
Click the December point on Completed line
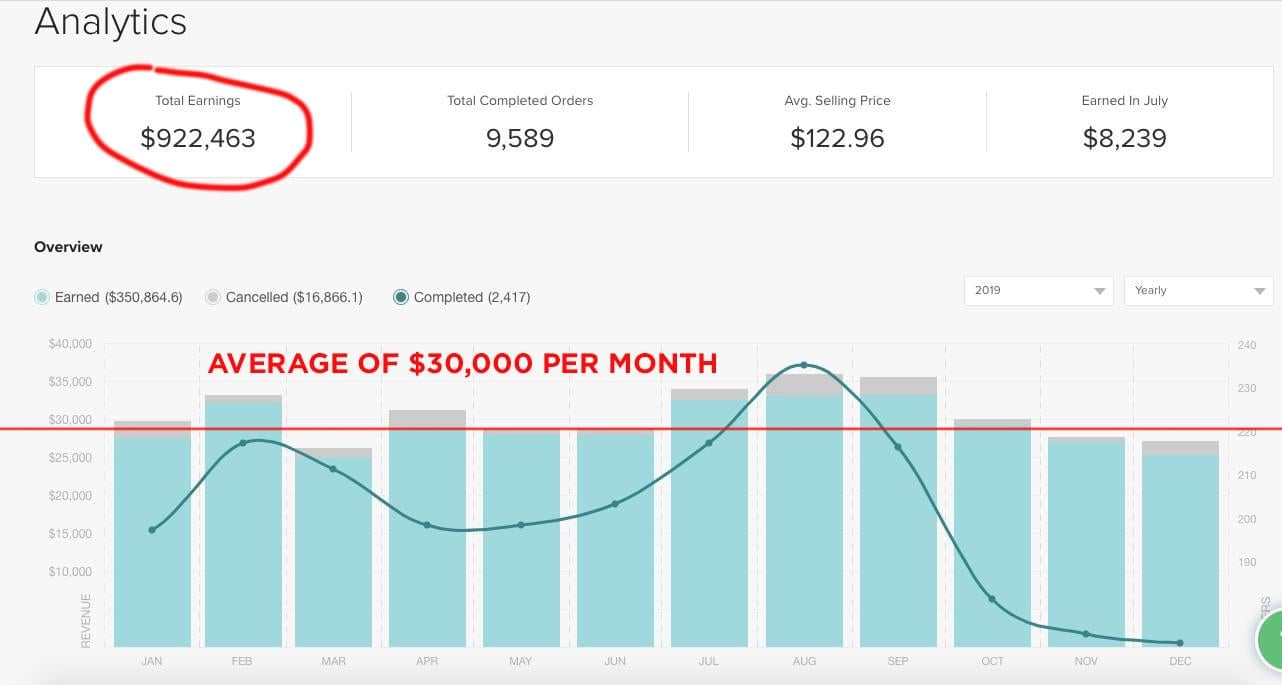1180,643
